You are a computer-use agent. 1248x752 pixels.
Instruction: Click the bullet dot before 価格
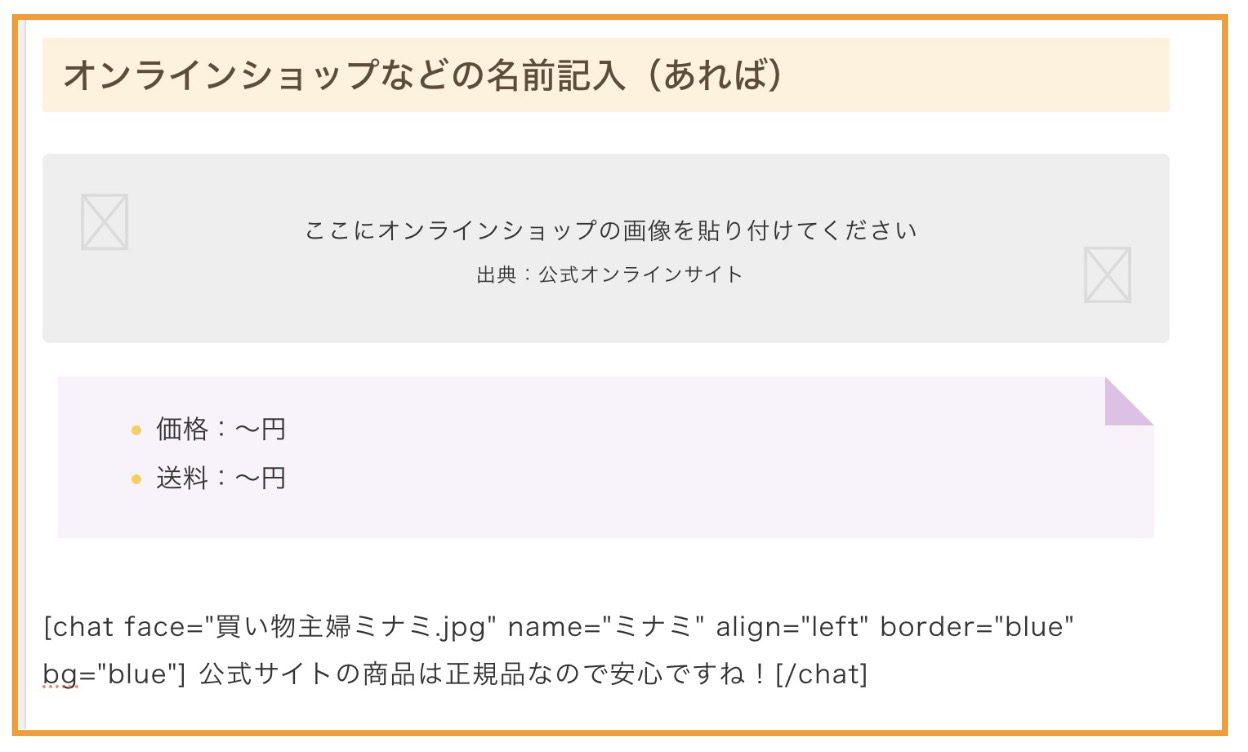tap(137, 431)
